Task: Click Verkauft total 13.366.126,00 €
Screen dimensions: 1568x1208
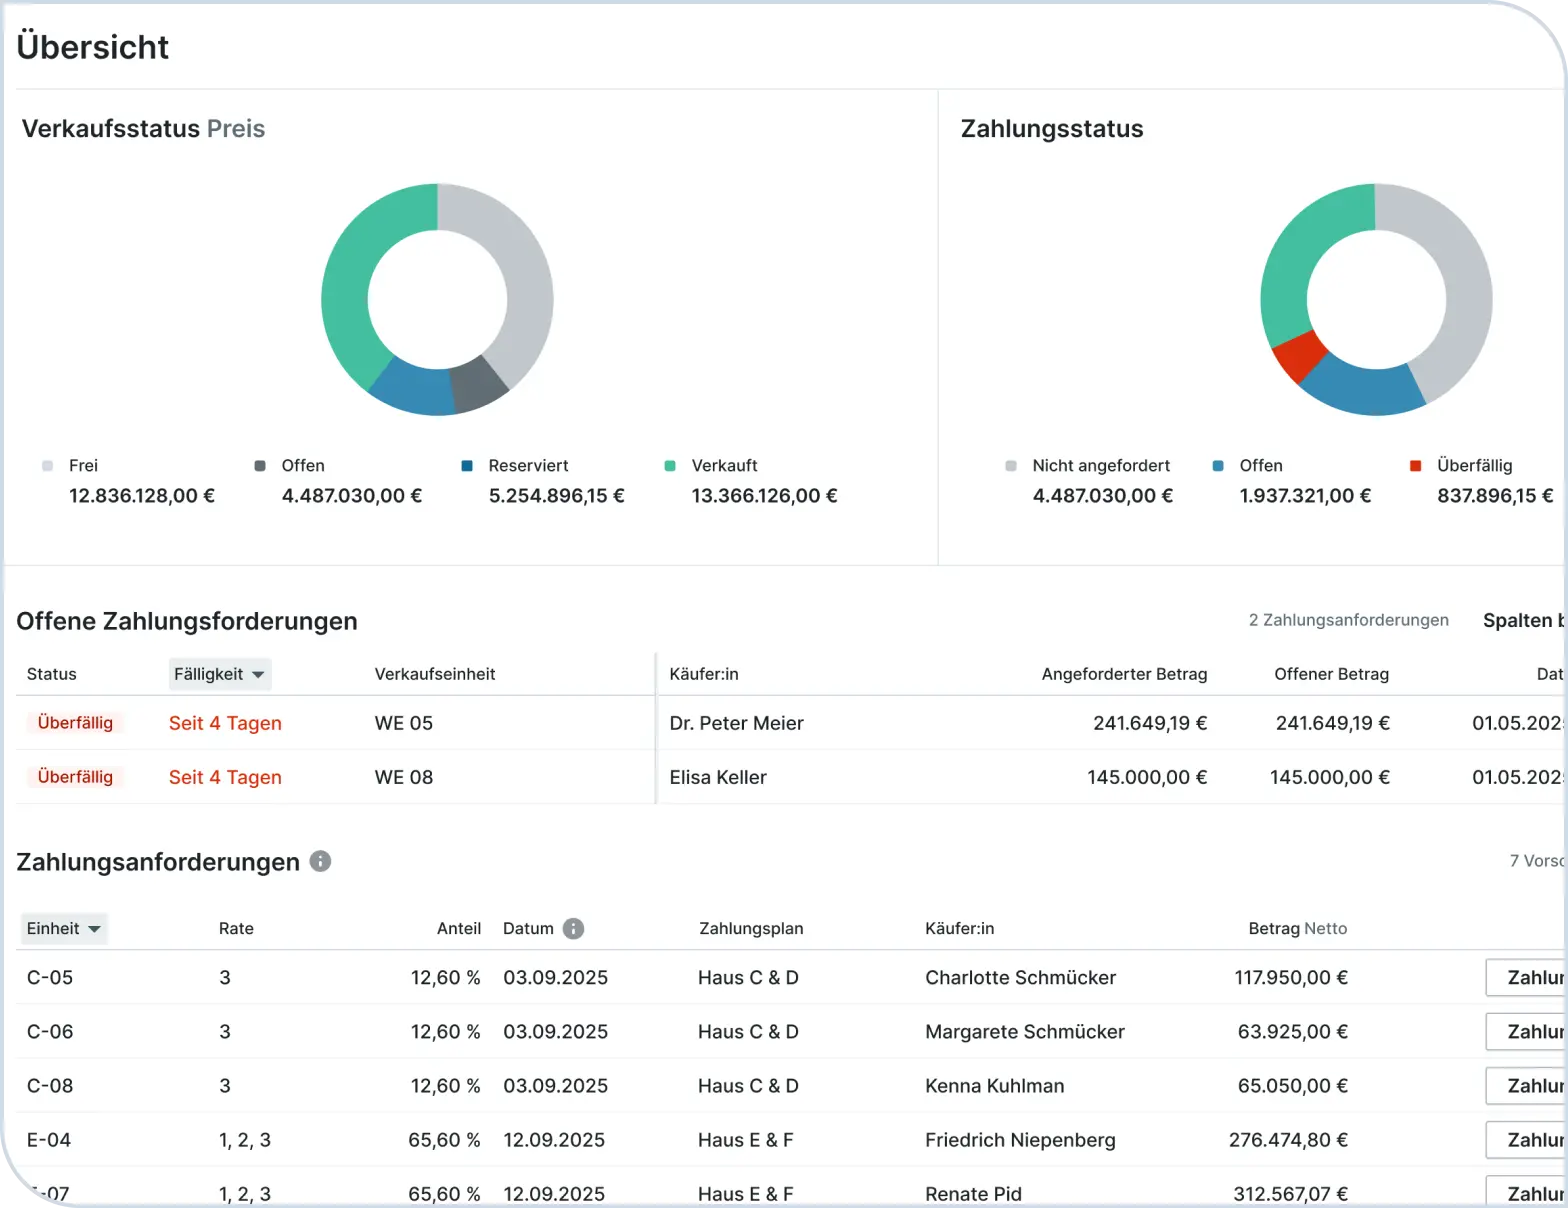Action: [764, 496]
